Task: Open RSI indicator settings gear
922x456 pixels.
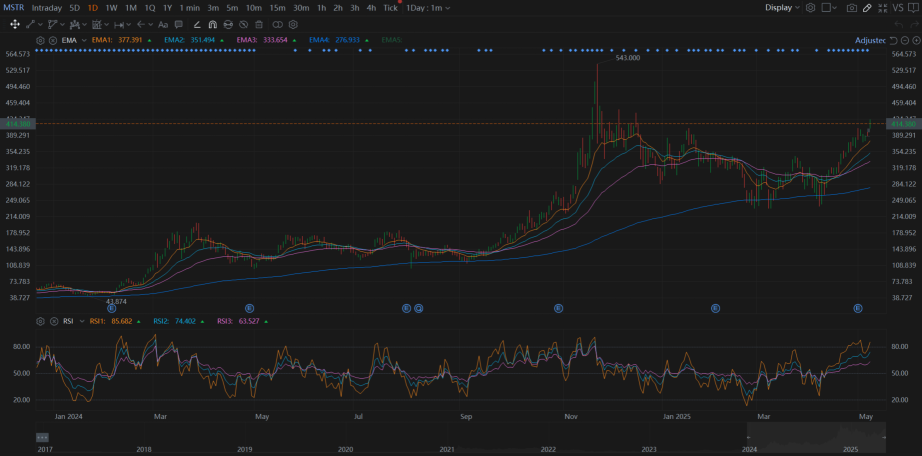Action: 40,321
